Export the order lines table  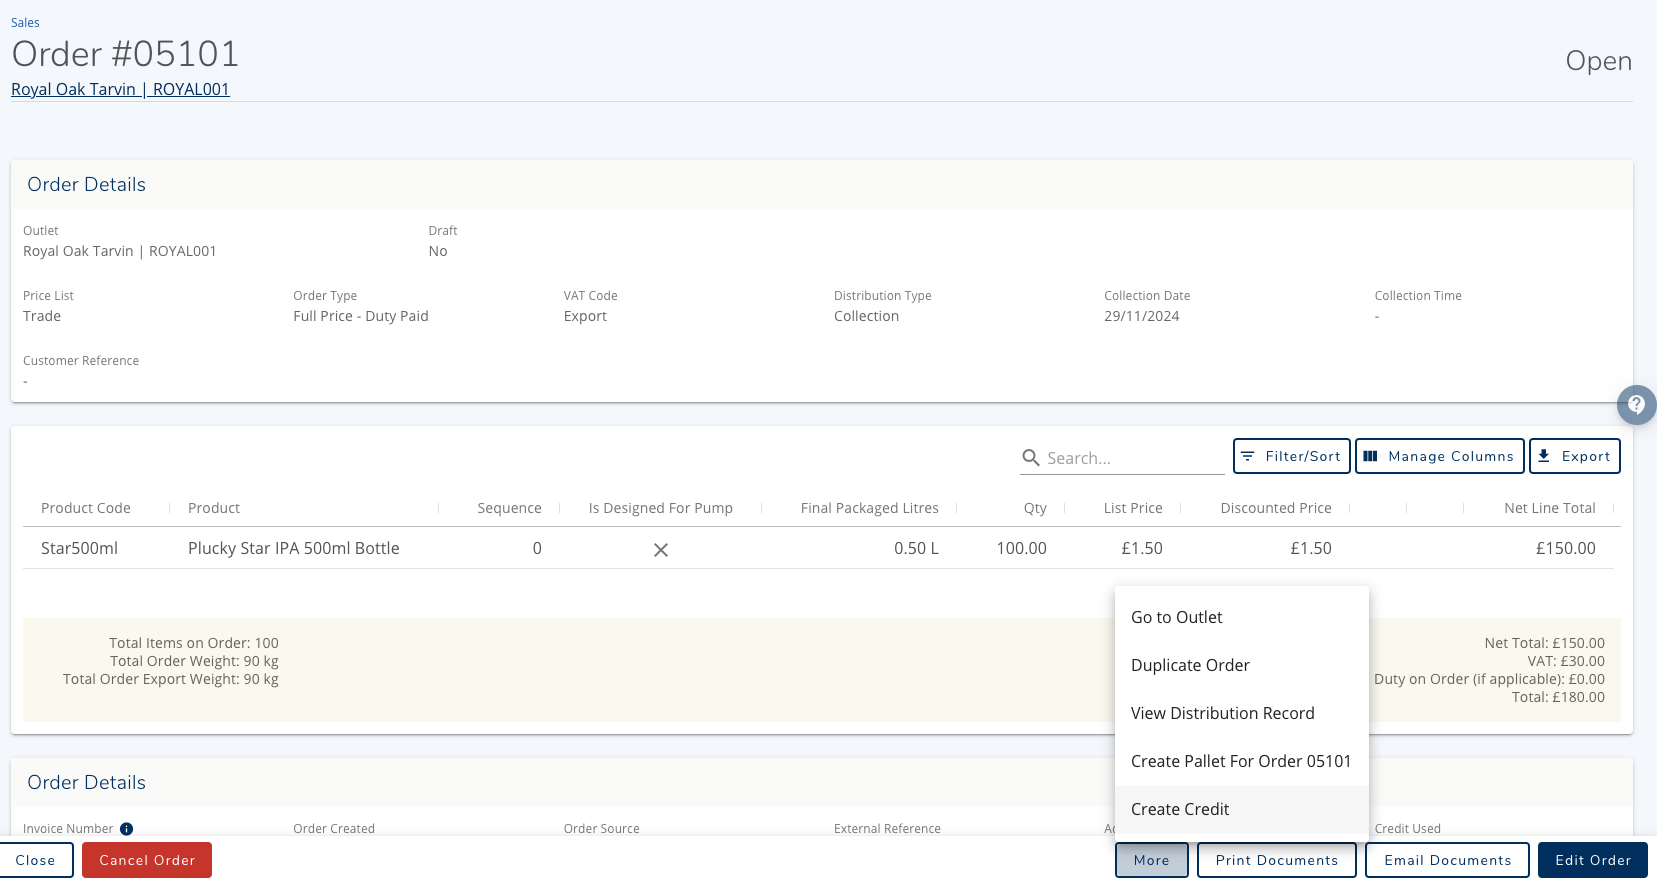1575,456
